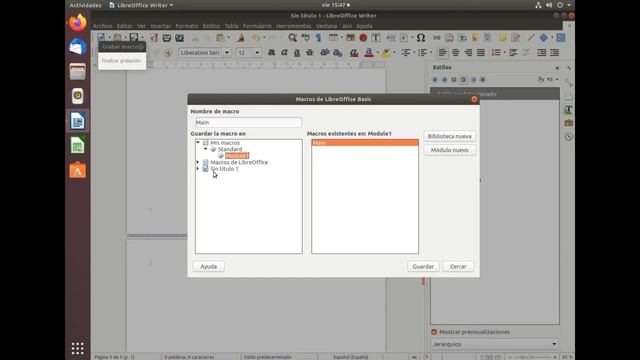This screenshot has width=640, height=360.
Task: Toggle bold formatting
Action: pyautogui.click(x=271, y=53)
